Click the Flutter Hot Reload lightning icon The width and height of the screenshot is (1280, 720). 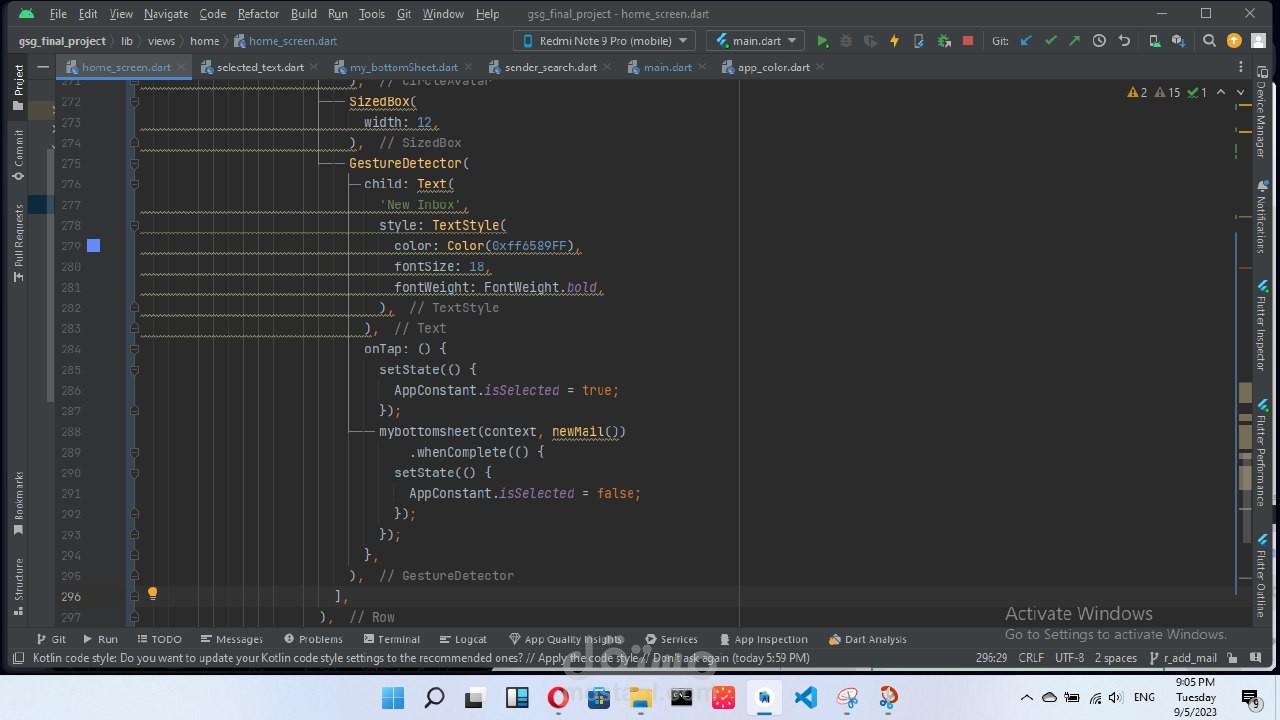[x=894, y=41]
